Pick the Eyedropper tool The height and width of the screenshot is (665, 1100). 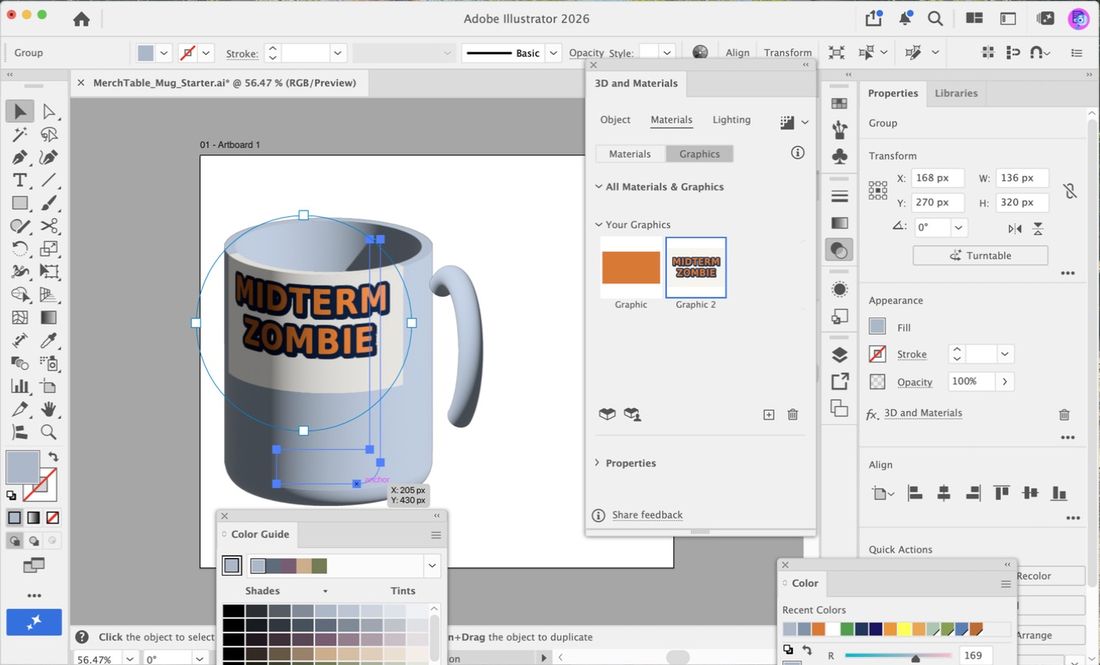[x=48, y=340]
